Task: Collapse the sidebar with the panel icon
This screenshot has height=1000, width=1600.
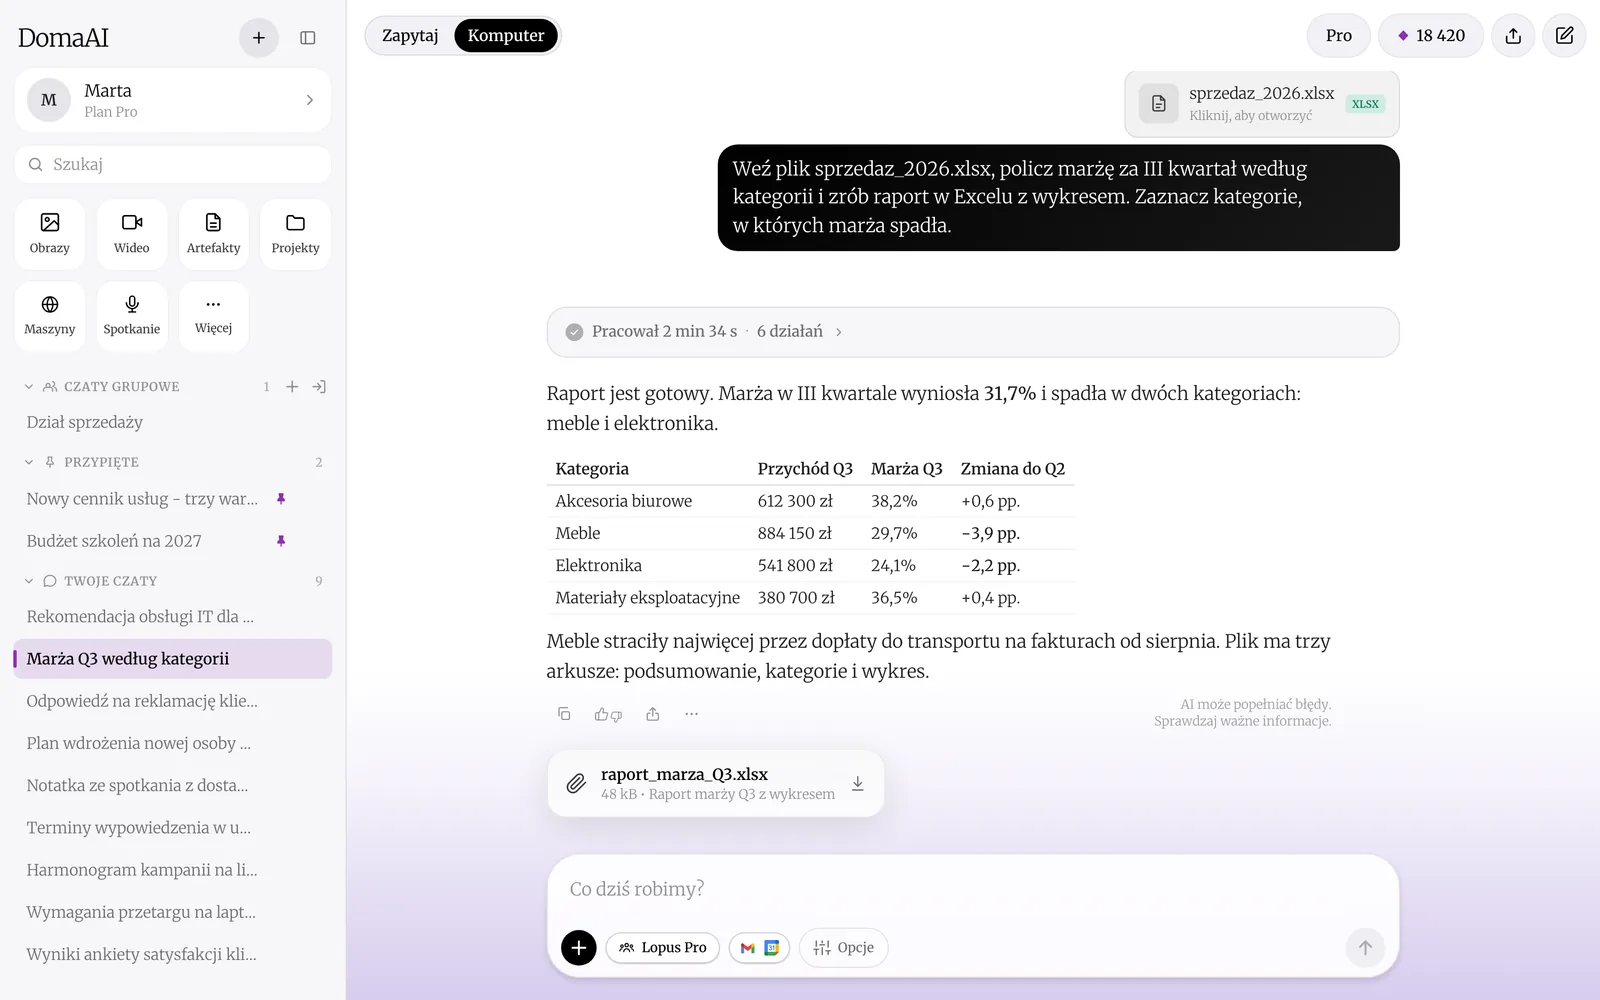Action: coord(308,38)
